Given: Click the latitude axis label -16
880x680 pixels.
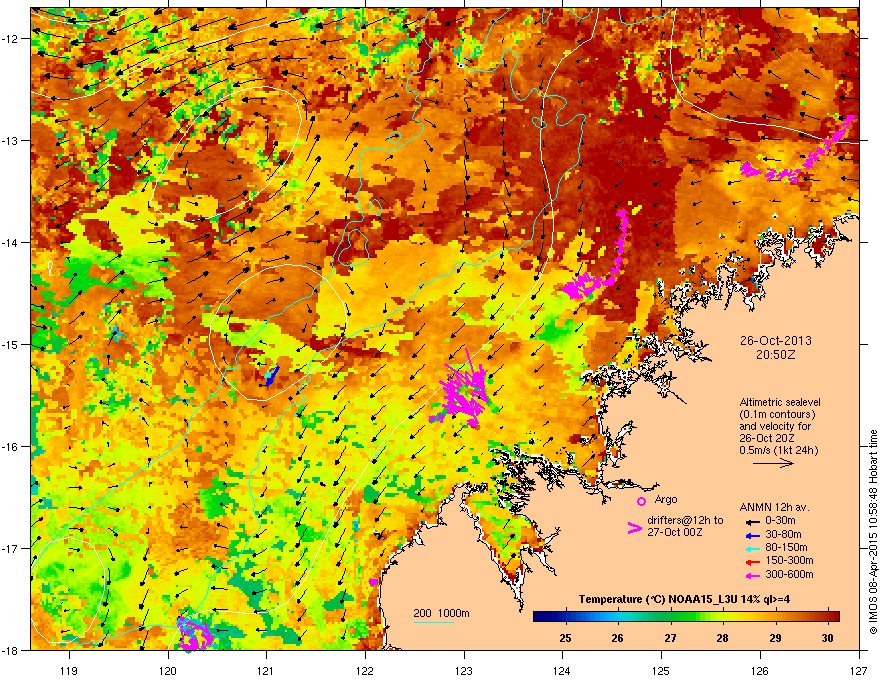Looking at the screenshot, I should [x=10, y=447].
